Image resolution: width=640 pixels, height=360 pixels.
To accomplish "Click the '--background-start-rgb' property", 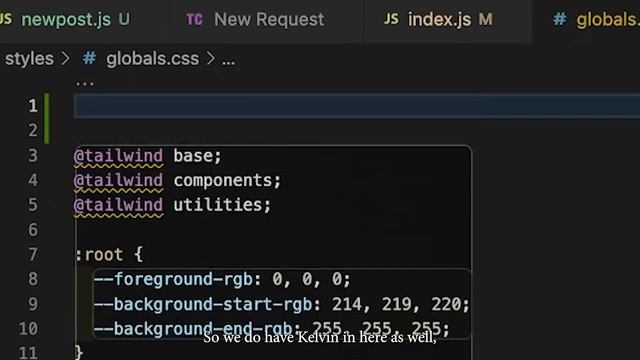I will click(203, 304).
